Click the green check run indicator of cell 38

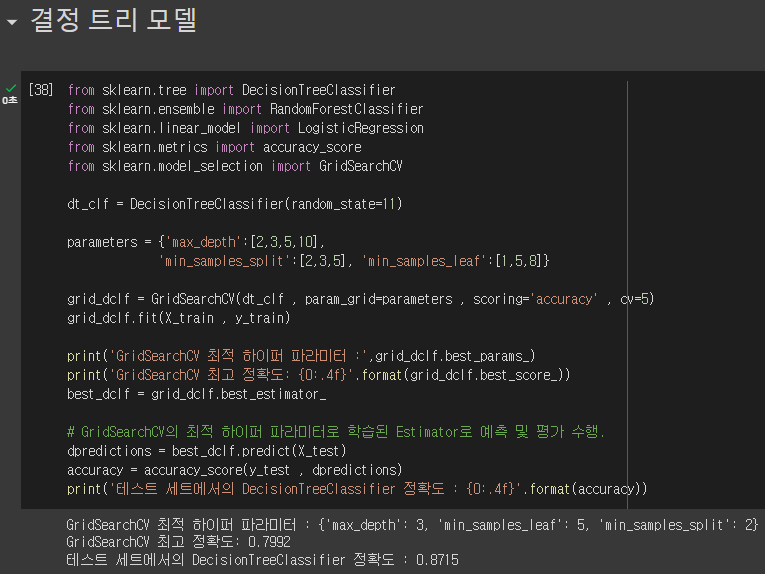tap(11, 88)
